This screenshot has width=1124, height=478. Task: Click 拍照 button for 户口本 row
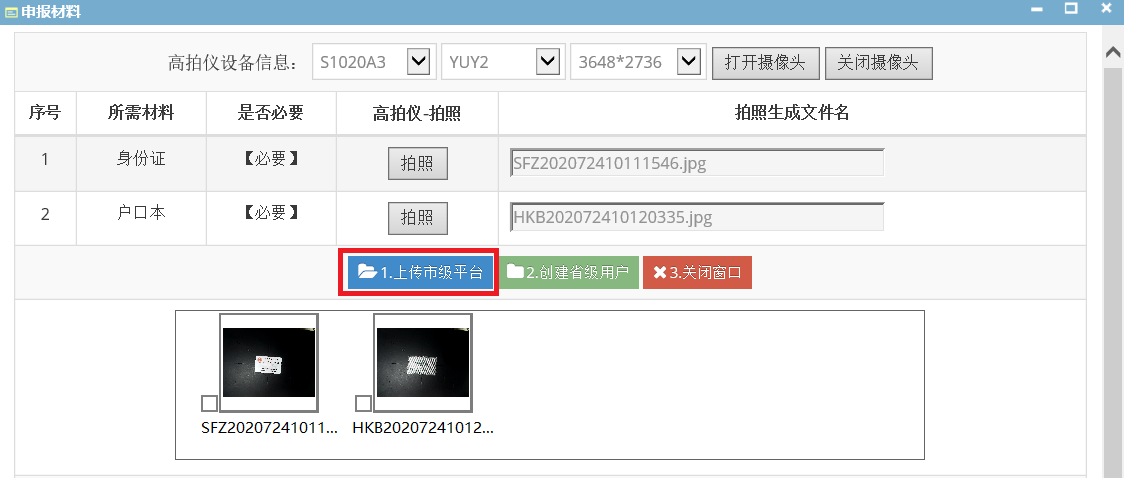(x=418, y=218)
